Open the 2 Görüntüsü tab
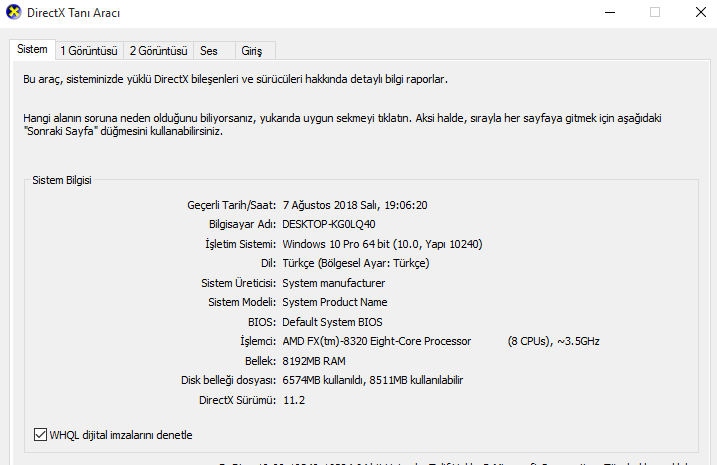The height and width of the screenshot is (465, 717). 158,51
